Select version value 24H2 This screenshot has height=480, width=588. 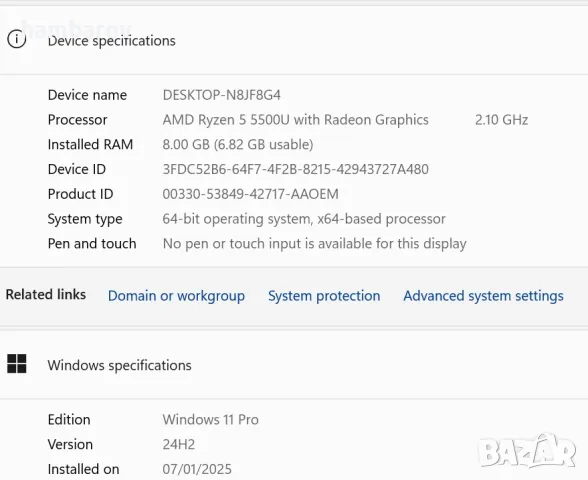[178, 444]
